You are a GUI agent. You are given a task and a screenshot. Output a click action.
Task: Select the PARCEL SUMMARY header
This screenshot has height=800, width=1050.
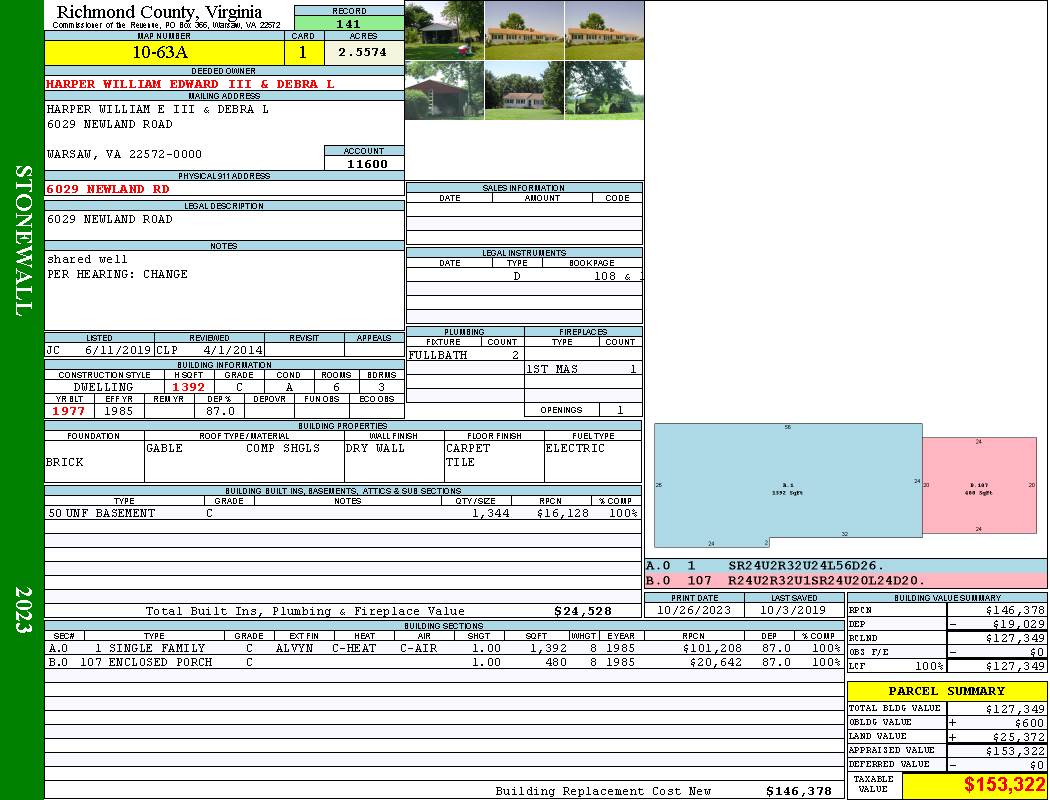coord(946,691)
